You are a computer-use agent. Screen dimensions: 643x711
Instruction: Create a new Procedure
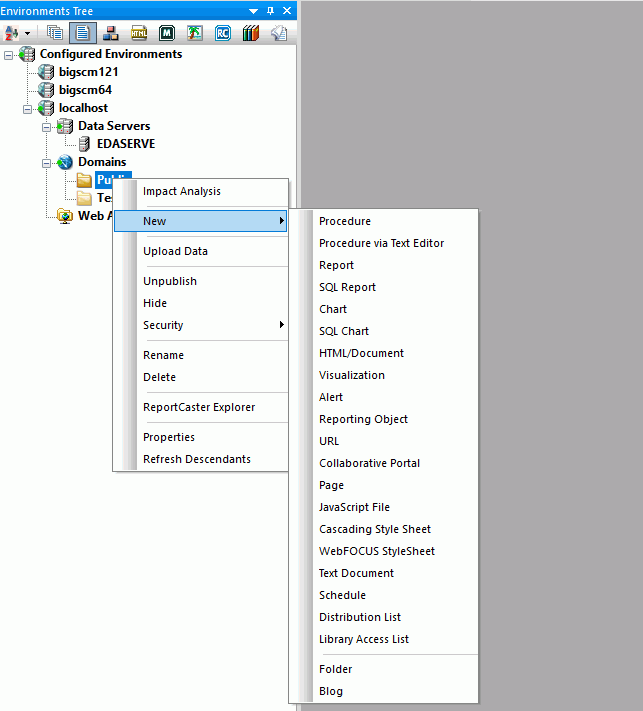pyautogui.click(x=345, y=221)
